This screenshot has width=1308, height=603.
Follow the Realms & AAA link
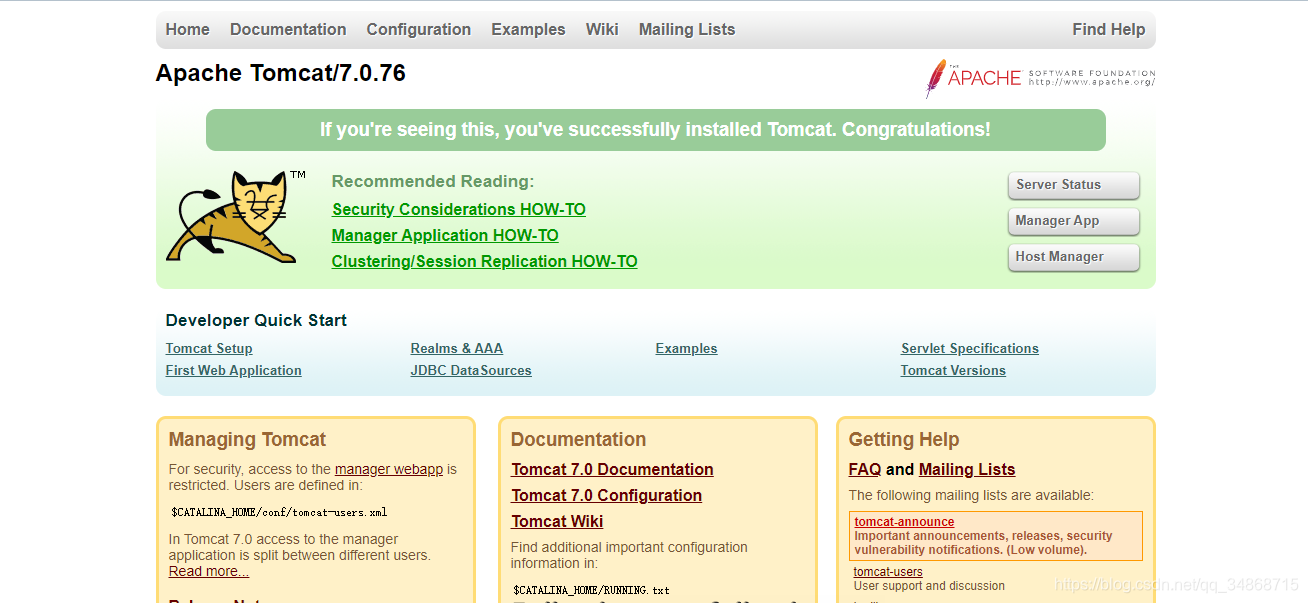[457, 348]
